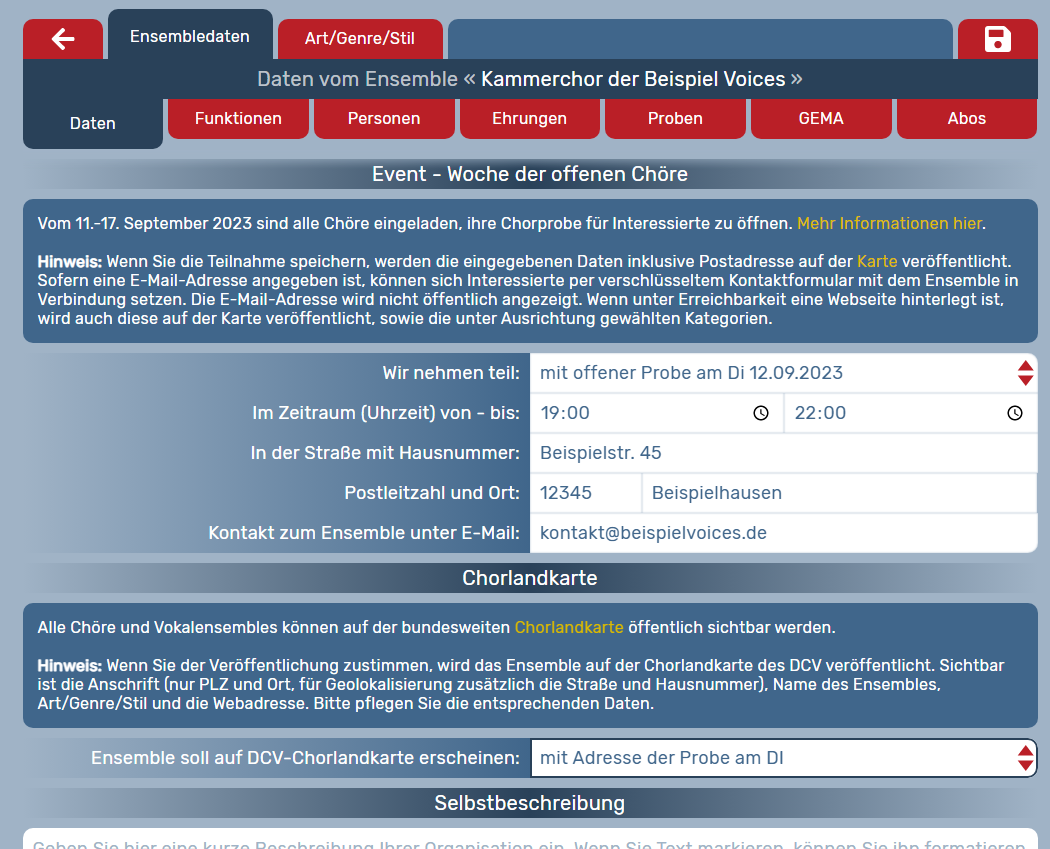Open clock picker for 22:00 end time
The width and height of the screenshot is (1050, 849).
tap(1015, 413)
